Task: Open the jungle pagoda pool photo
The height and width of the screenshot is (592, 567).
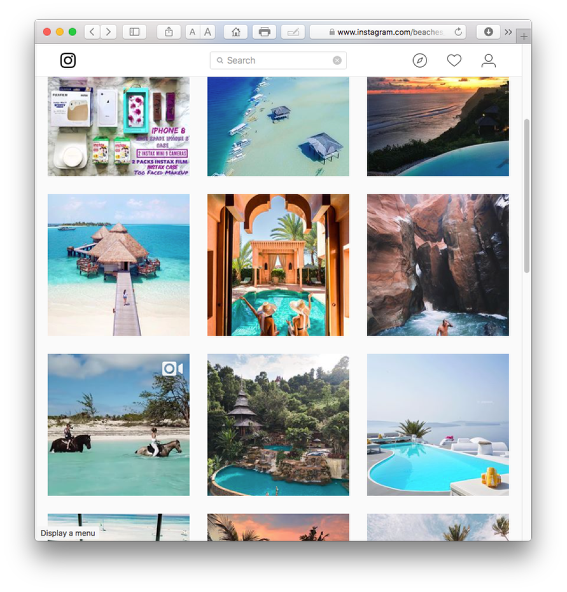Action: [x=278, y=424]
